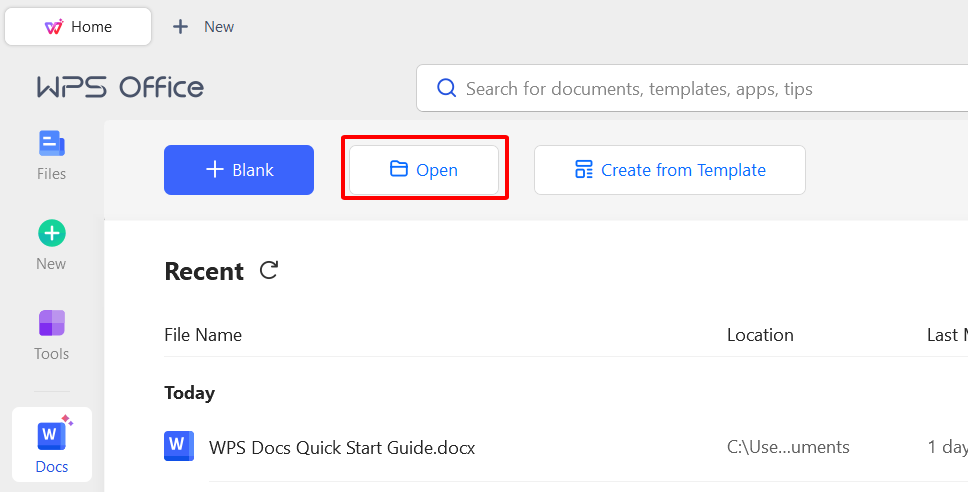The height and width of the screenshot is (492, 968).
Task: Create a Blank document
Action: (239, 170)
